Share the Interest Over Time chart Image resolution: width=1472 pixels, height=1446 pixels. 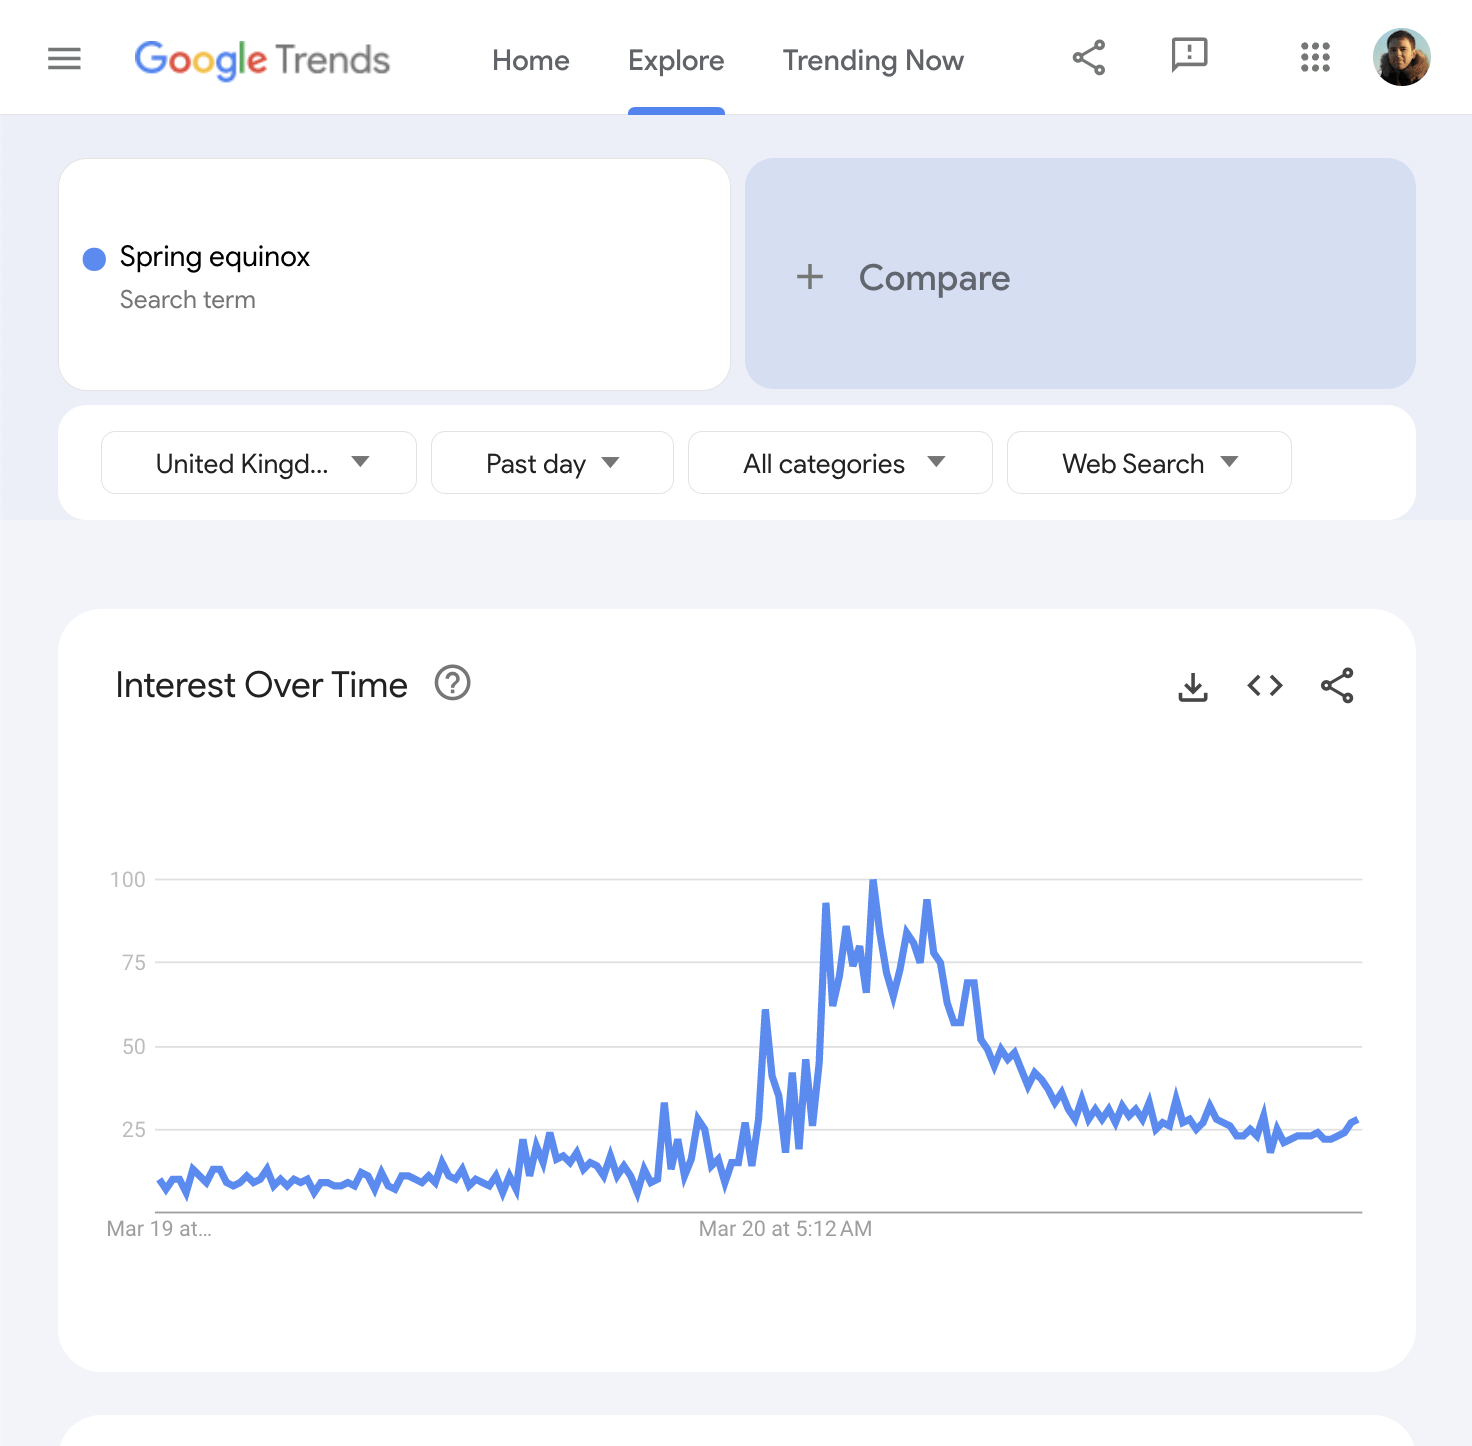pos(1337,685)
